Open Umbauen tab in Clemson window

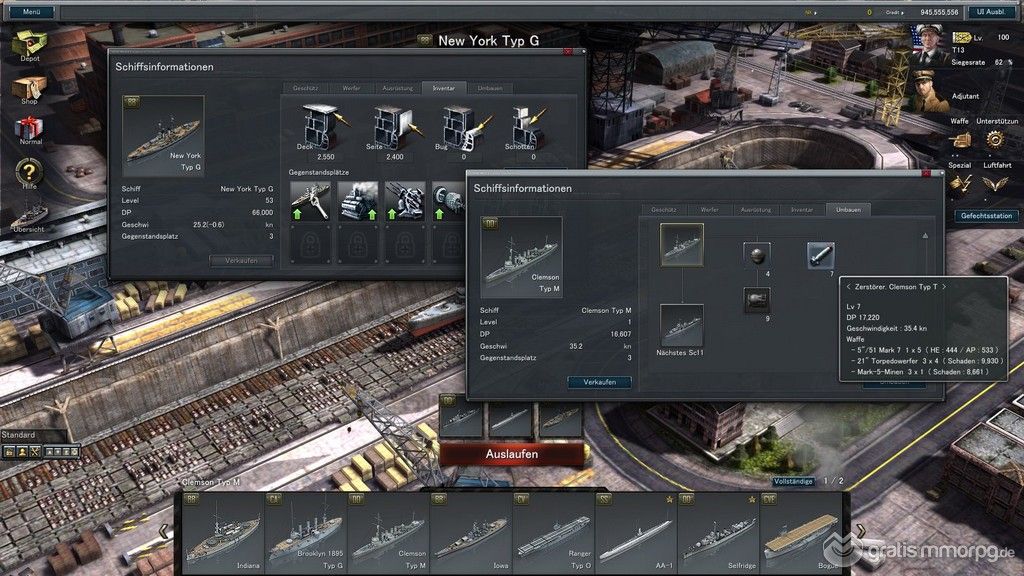pos(849,210)
